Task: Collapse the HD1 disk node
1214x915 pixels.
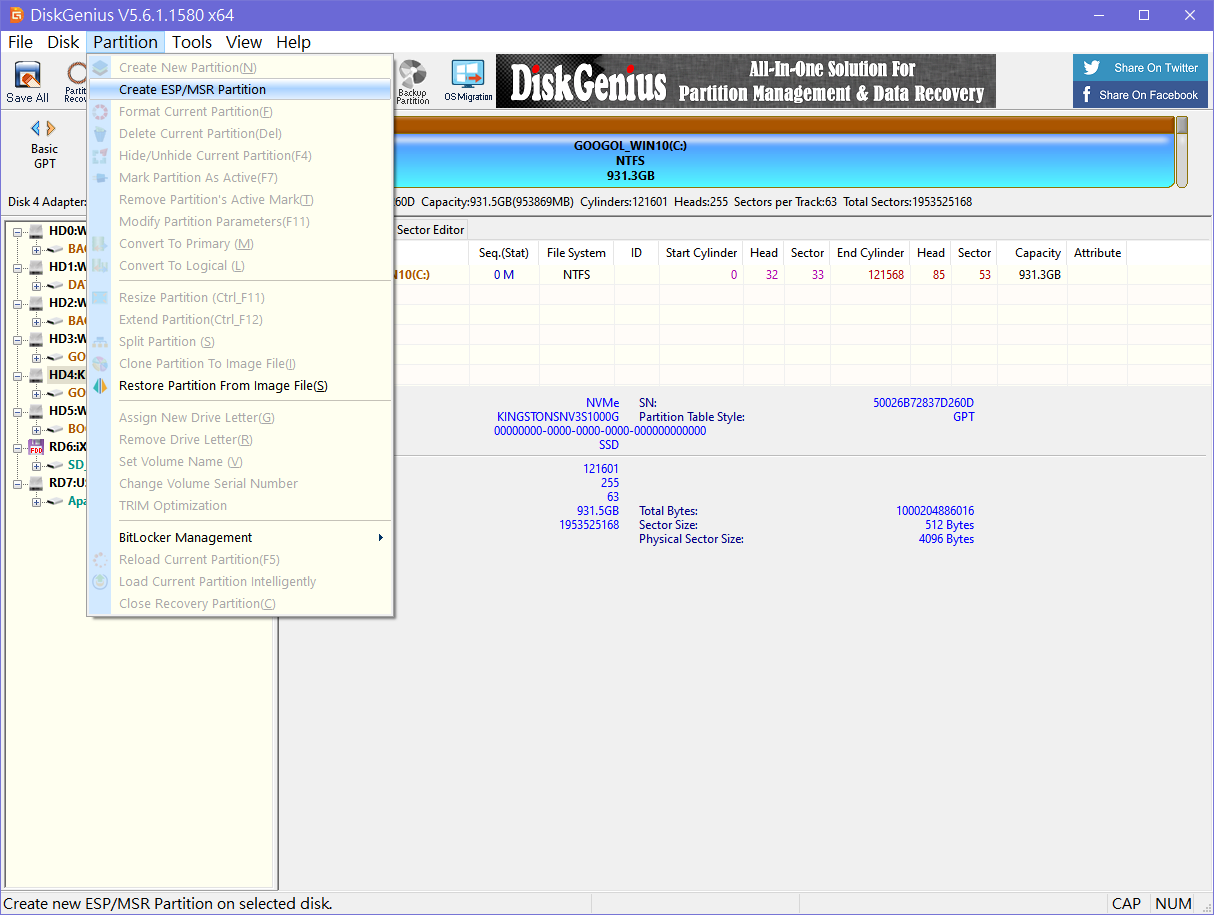Action: pyautogui.click(x=18, y=268)
